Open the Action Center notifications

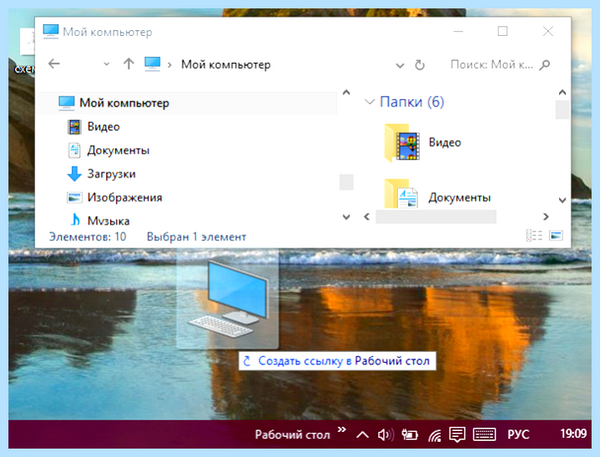457,434
